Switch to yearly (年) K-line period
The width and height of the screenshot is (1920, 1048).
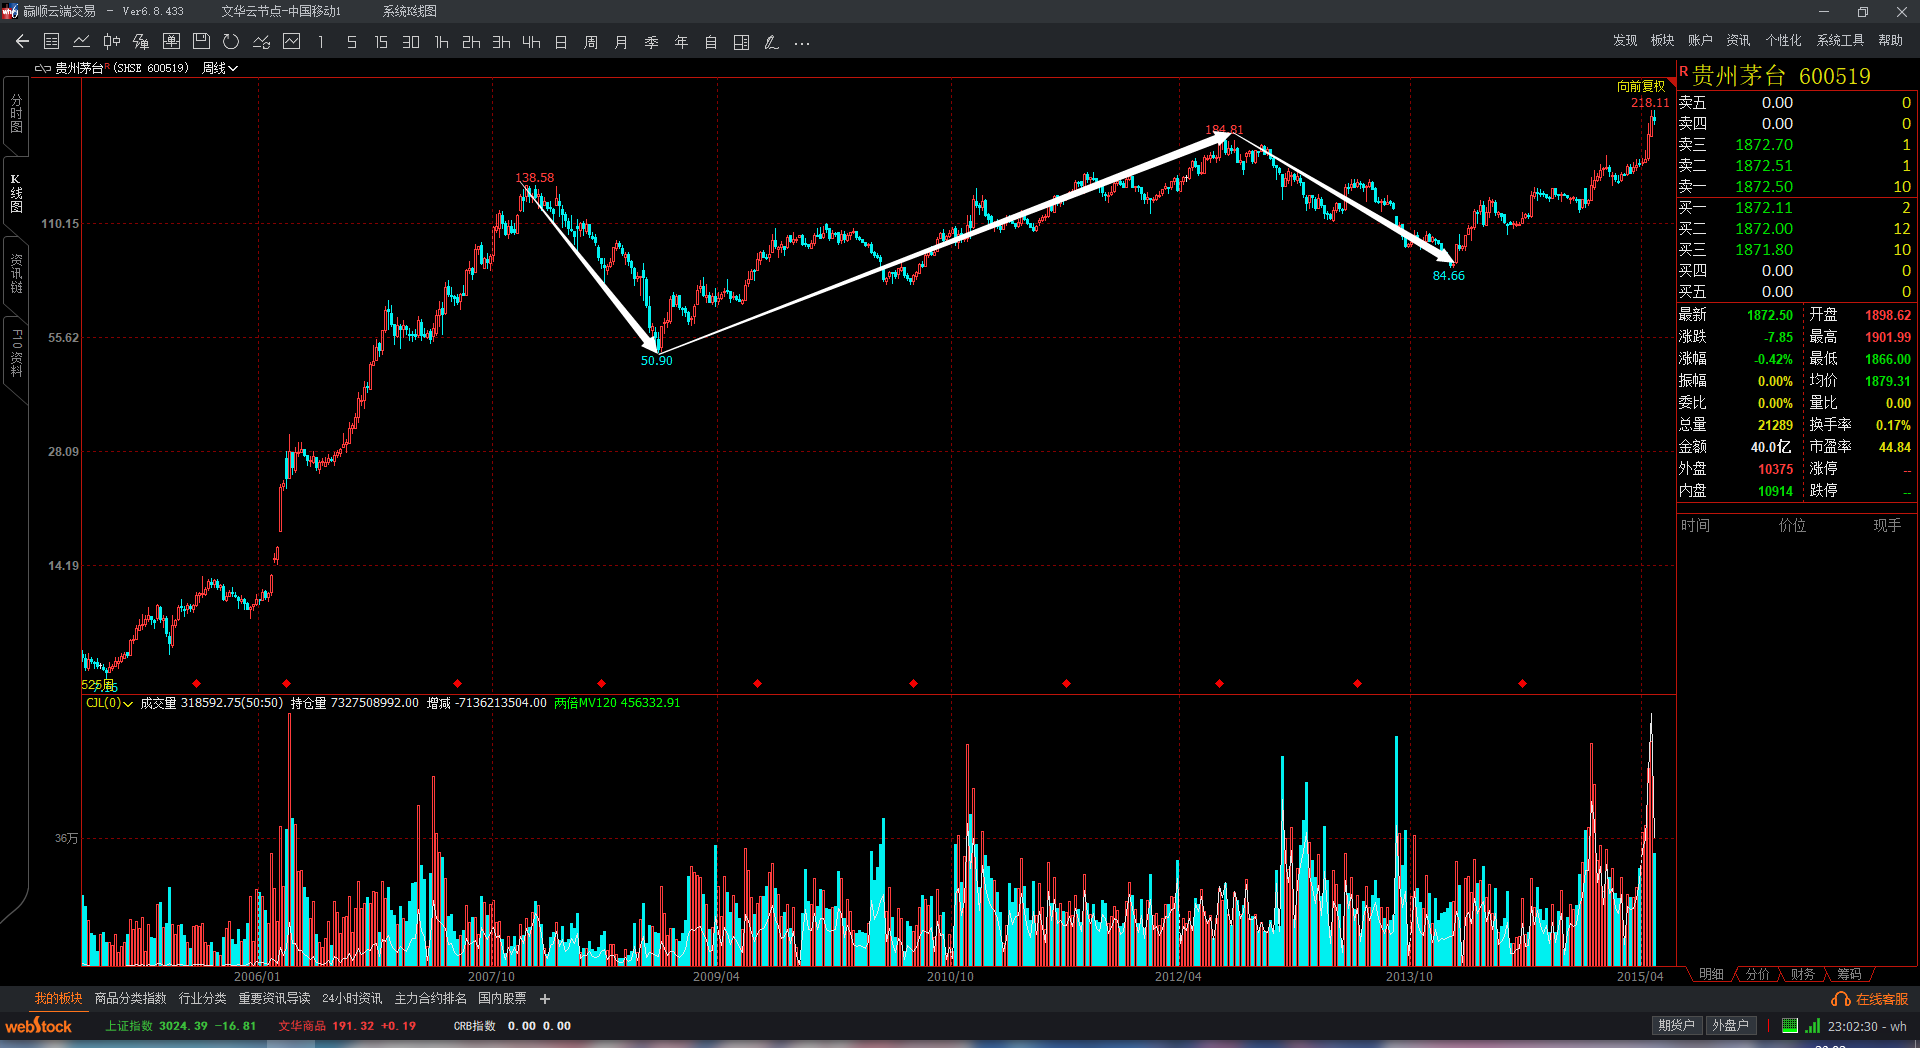coord(681,42)
